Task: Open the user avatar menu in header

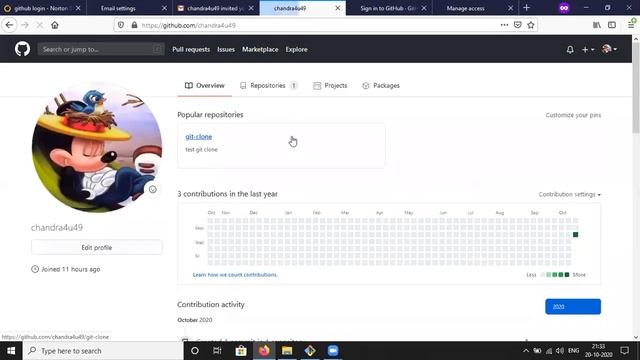Action: [x=609, y=49]
